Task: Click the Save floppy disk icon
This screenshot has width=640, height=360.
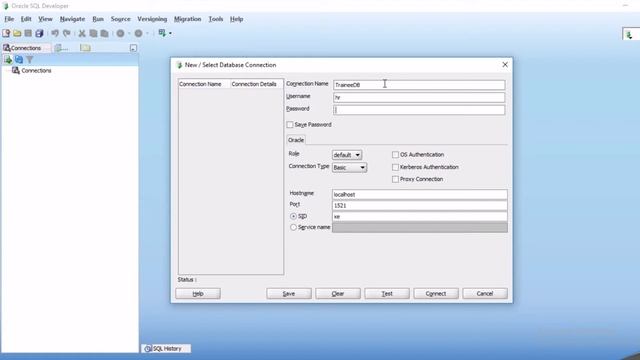Action: point(28,33)
